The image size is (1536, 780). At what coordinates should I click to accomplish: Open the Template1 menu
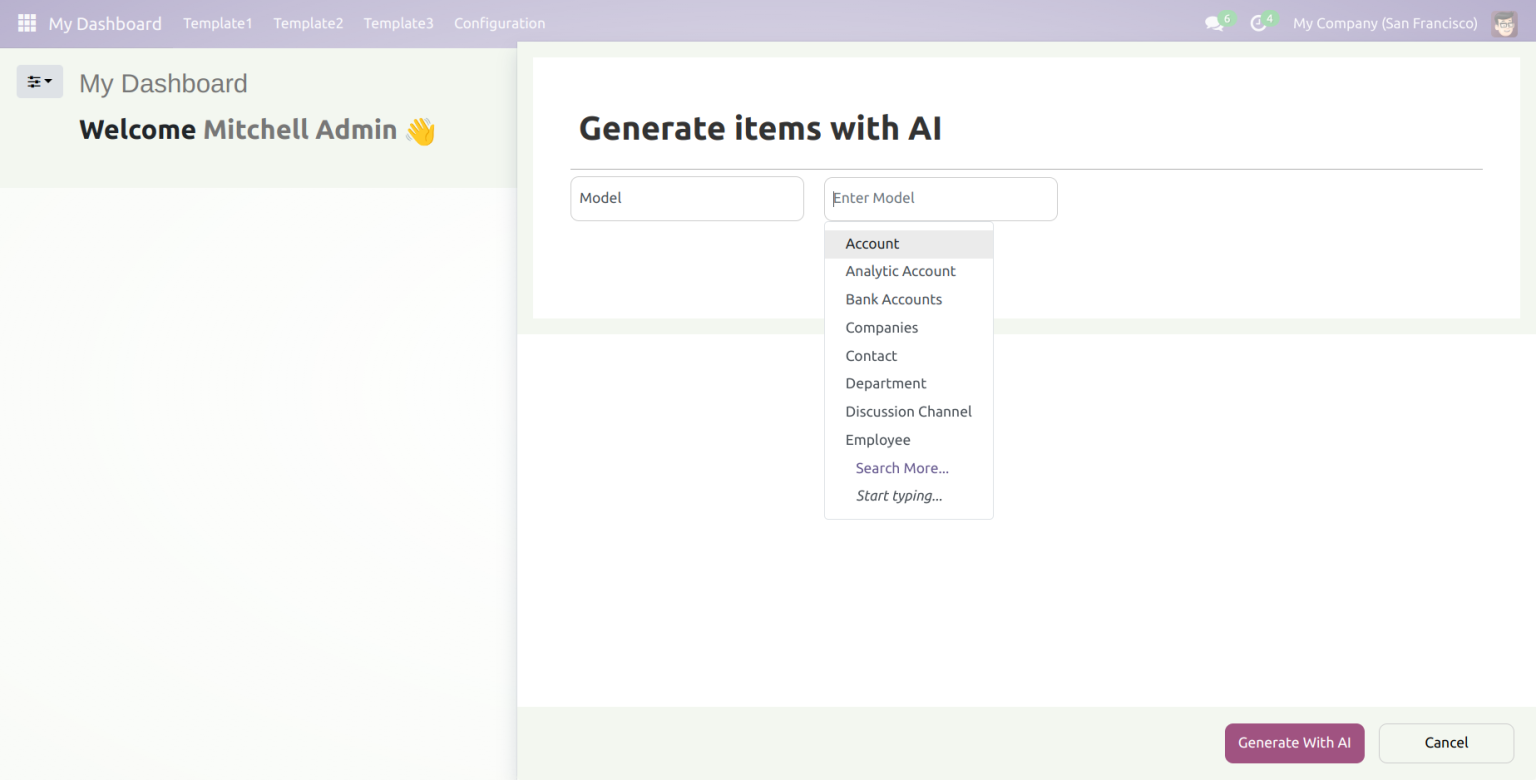(218, 23)
